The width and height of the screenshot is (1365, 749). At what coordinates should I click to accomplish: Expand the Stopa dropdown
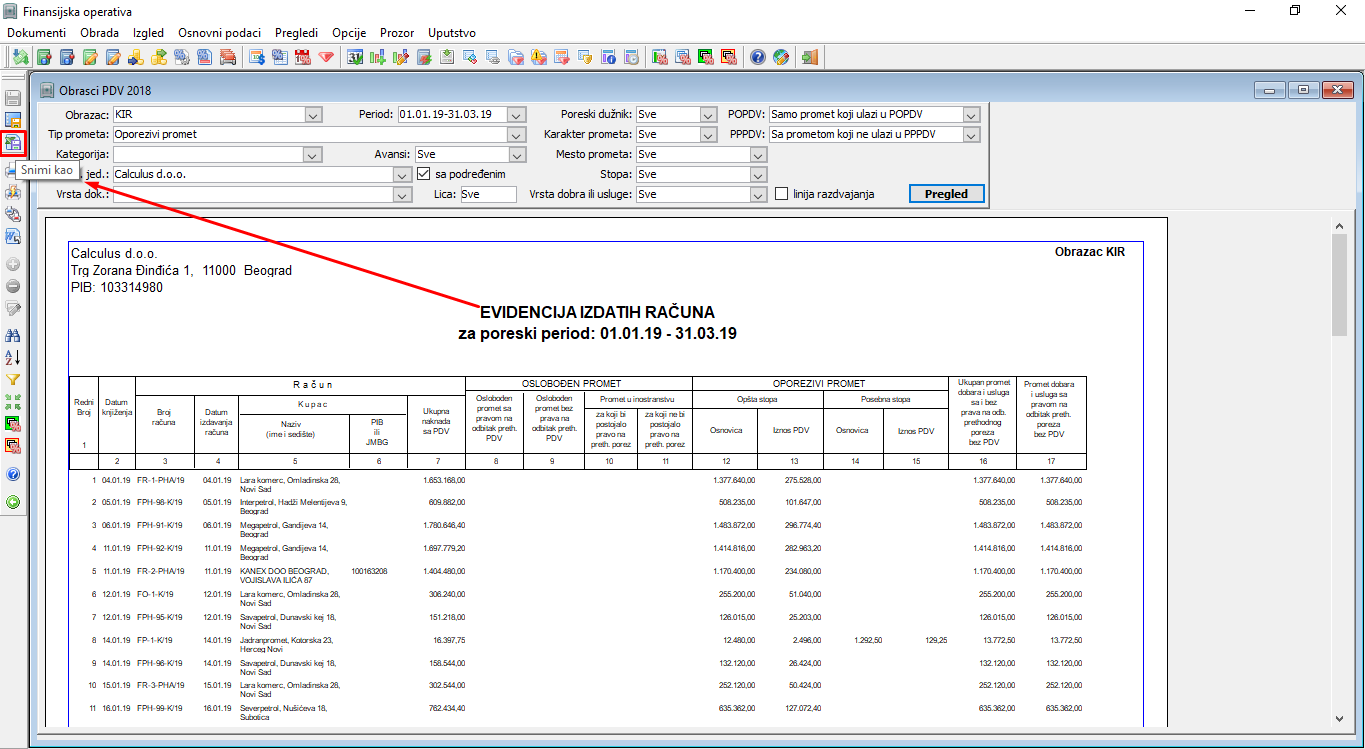(x=757, y=174)
